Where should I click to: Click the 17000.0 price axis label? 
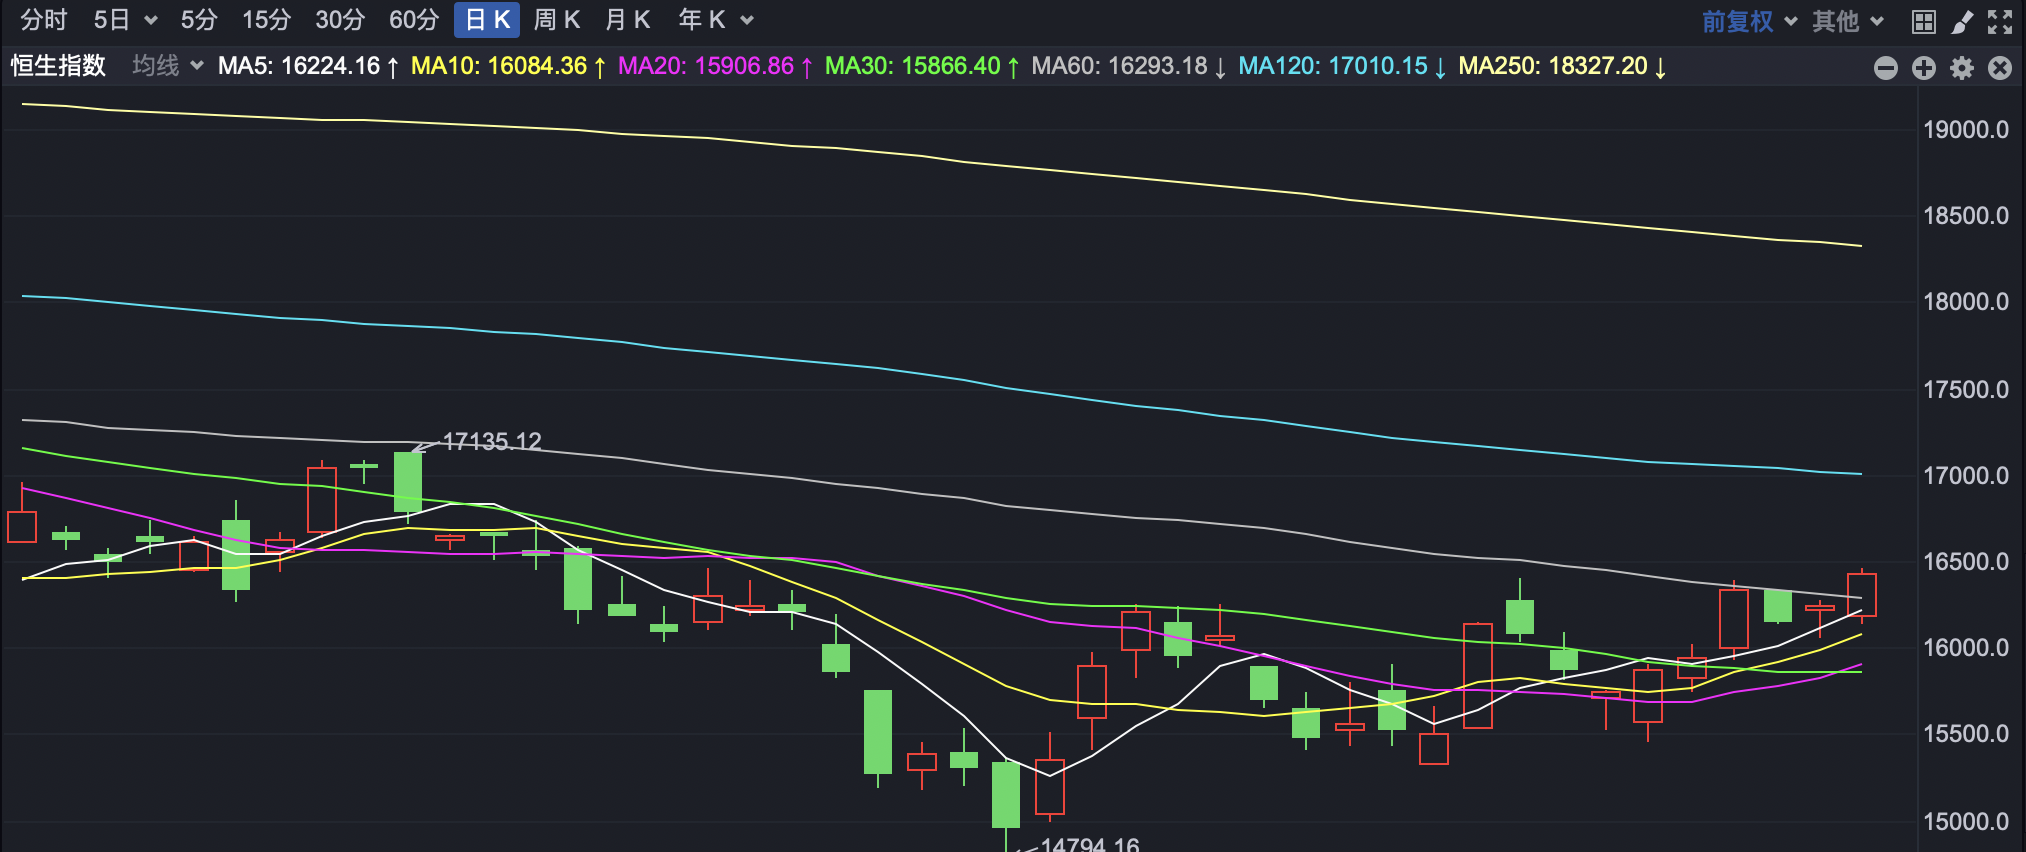[1966, 476]
